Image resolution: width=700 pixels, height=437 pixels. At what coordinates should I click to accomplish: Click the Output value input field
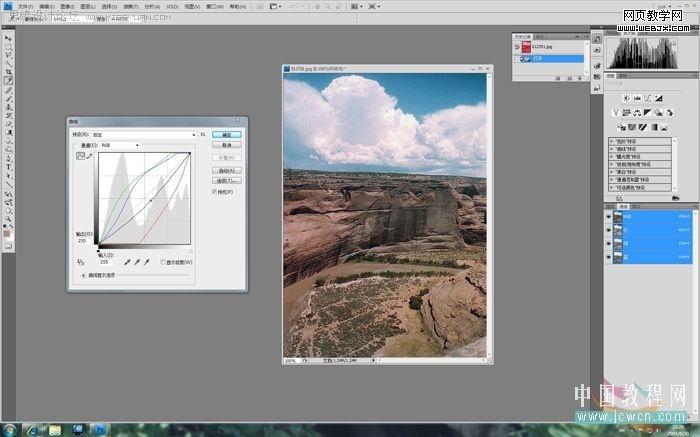coord(83,240)
